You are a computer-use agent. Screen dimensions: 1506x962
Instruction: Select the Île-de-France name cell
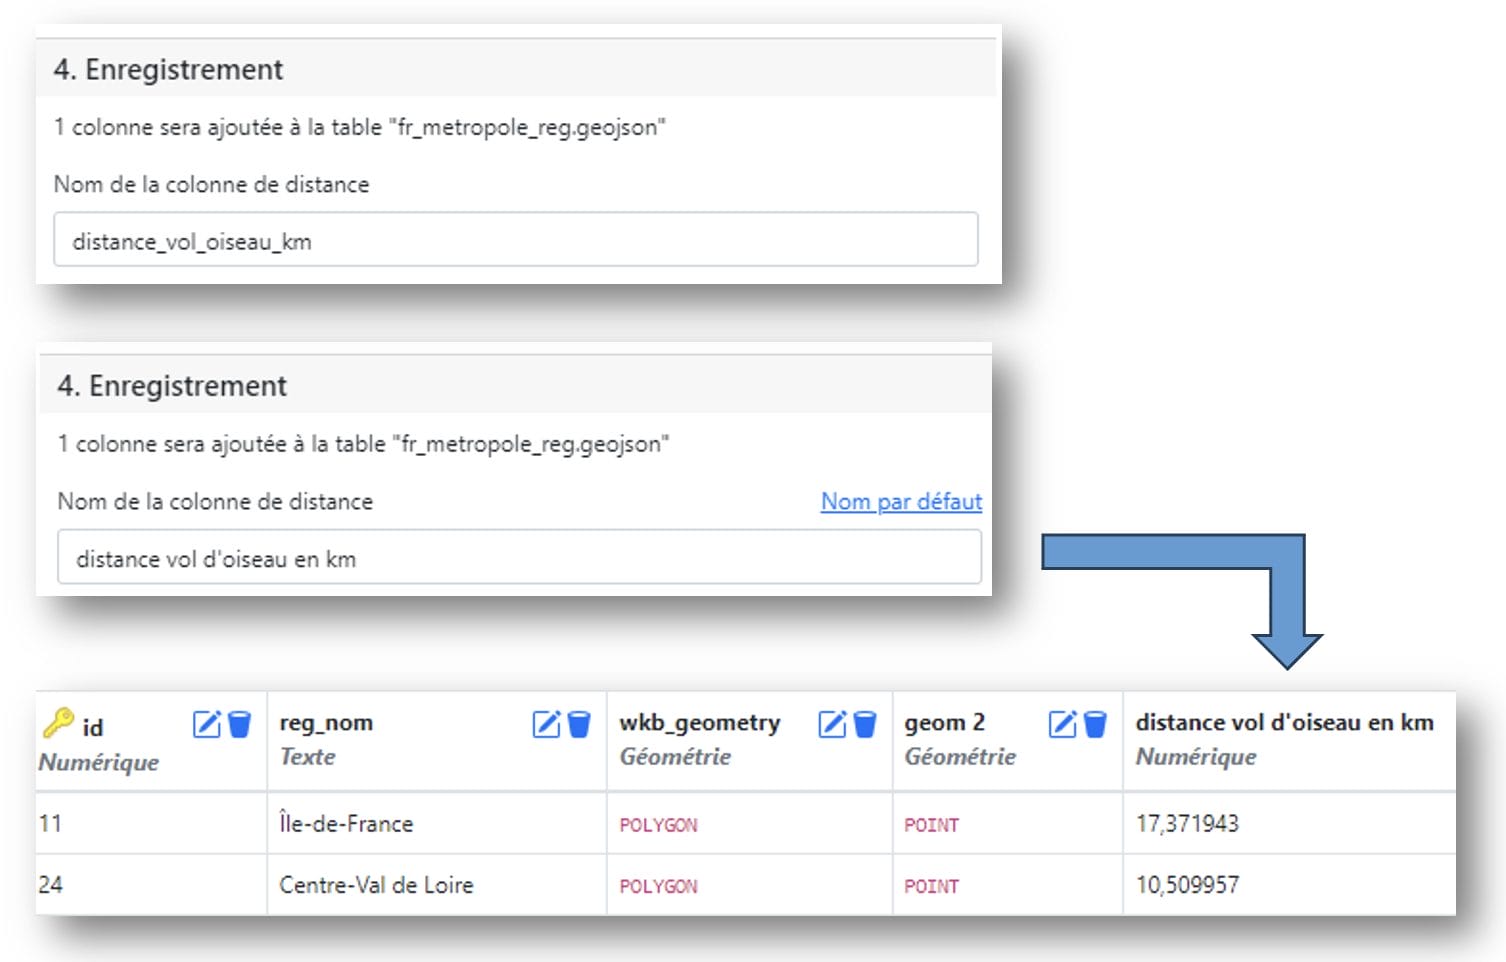pos(346,824)
